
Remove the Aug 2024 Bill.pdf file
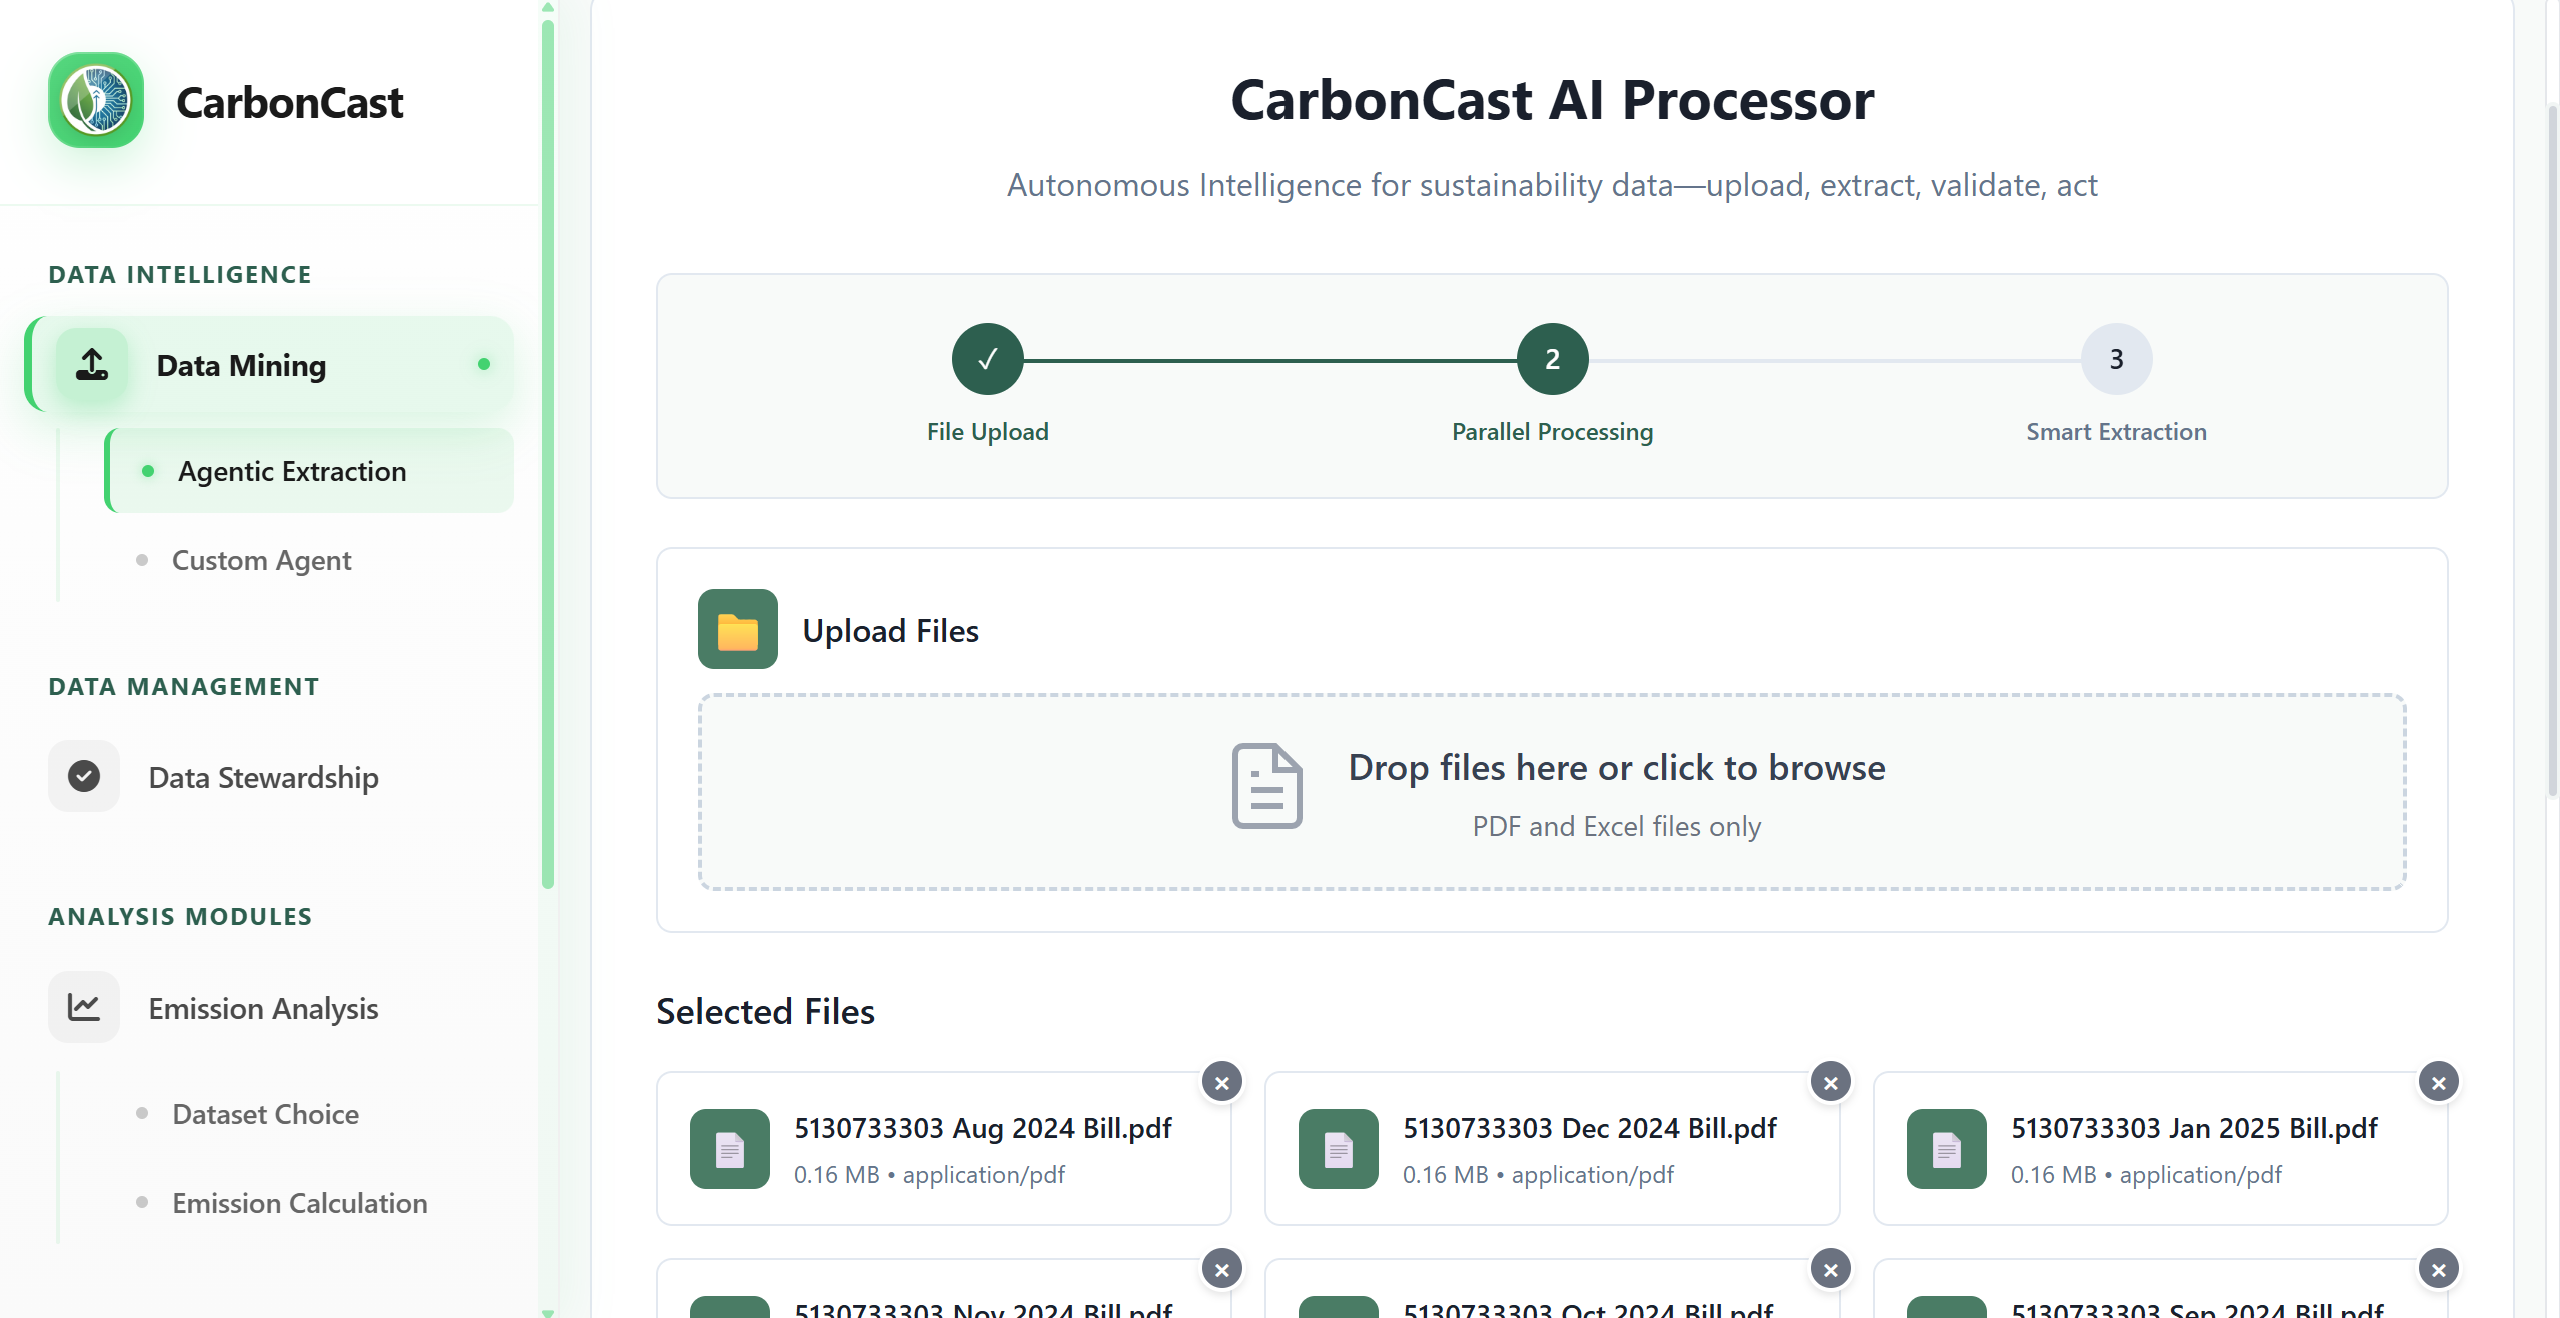pyautogui.click(x=1222, y=1083)
